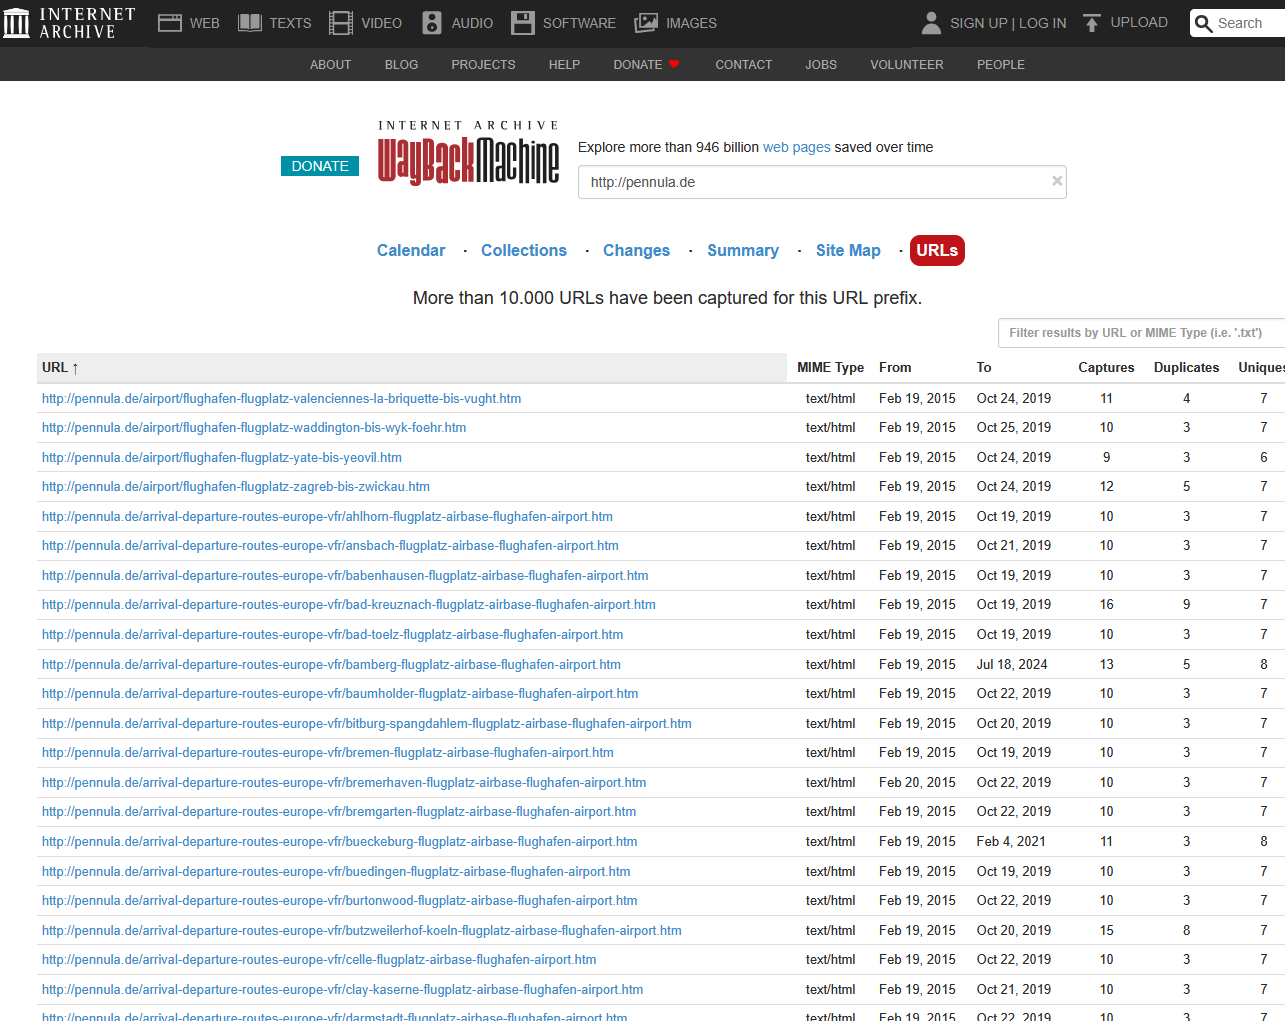Switch to the Calendar tab
Screen dimensions: 1285x1021
coord(411,251)
